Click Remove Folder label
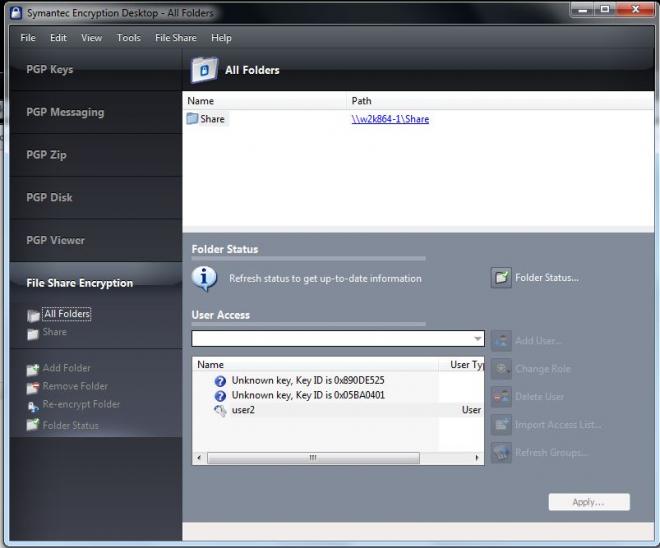The image size is (660, 548). pos(75,386)
